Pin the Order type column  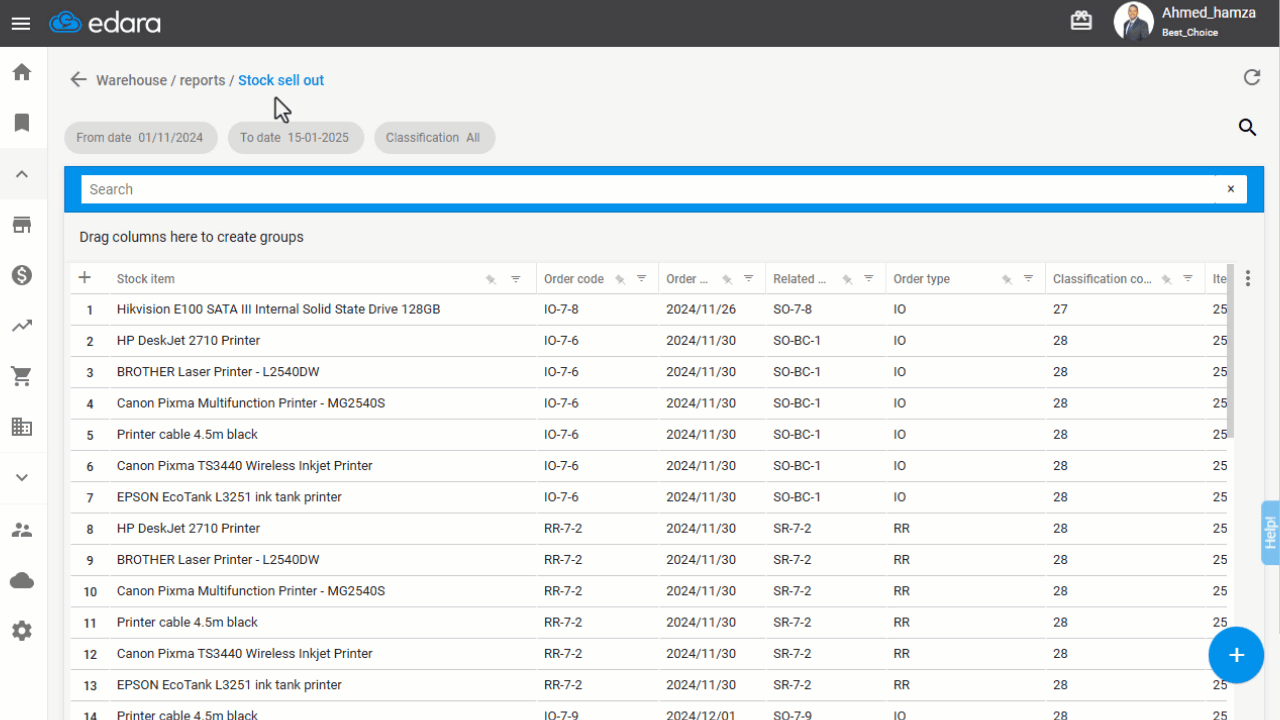pos(1007,279)
